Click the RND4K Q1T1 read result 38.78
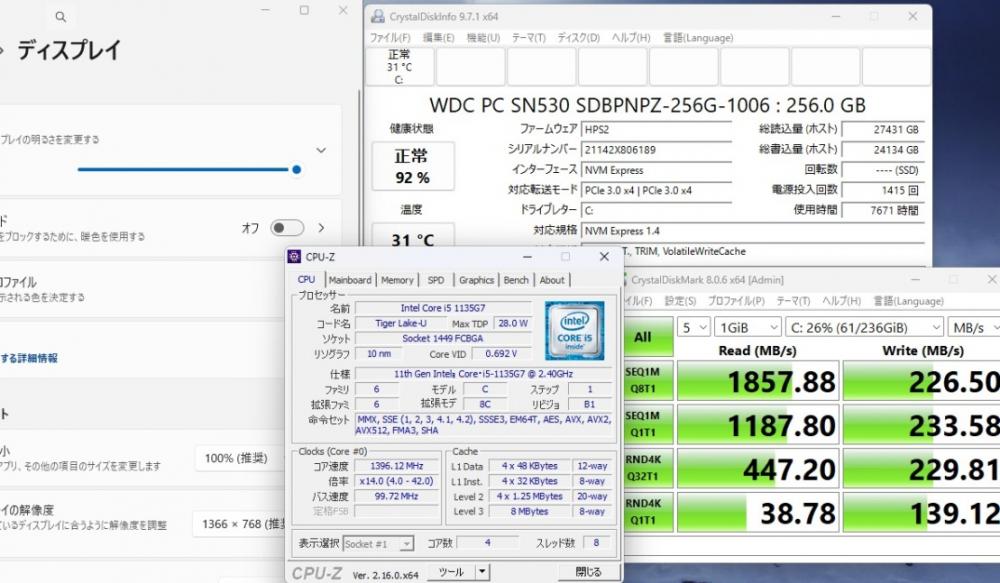This screenshot has height=583, width=1000. click(758, 512)
